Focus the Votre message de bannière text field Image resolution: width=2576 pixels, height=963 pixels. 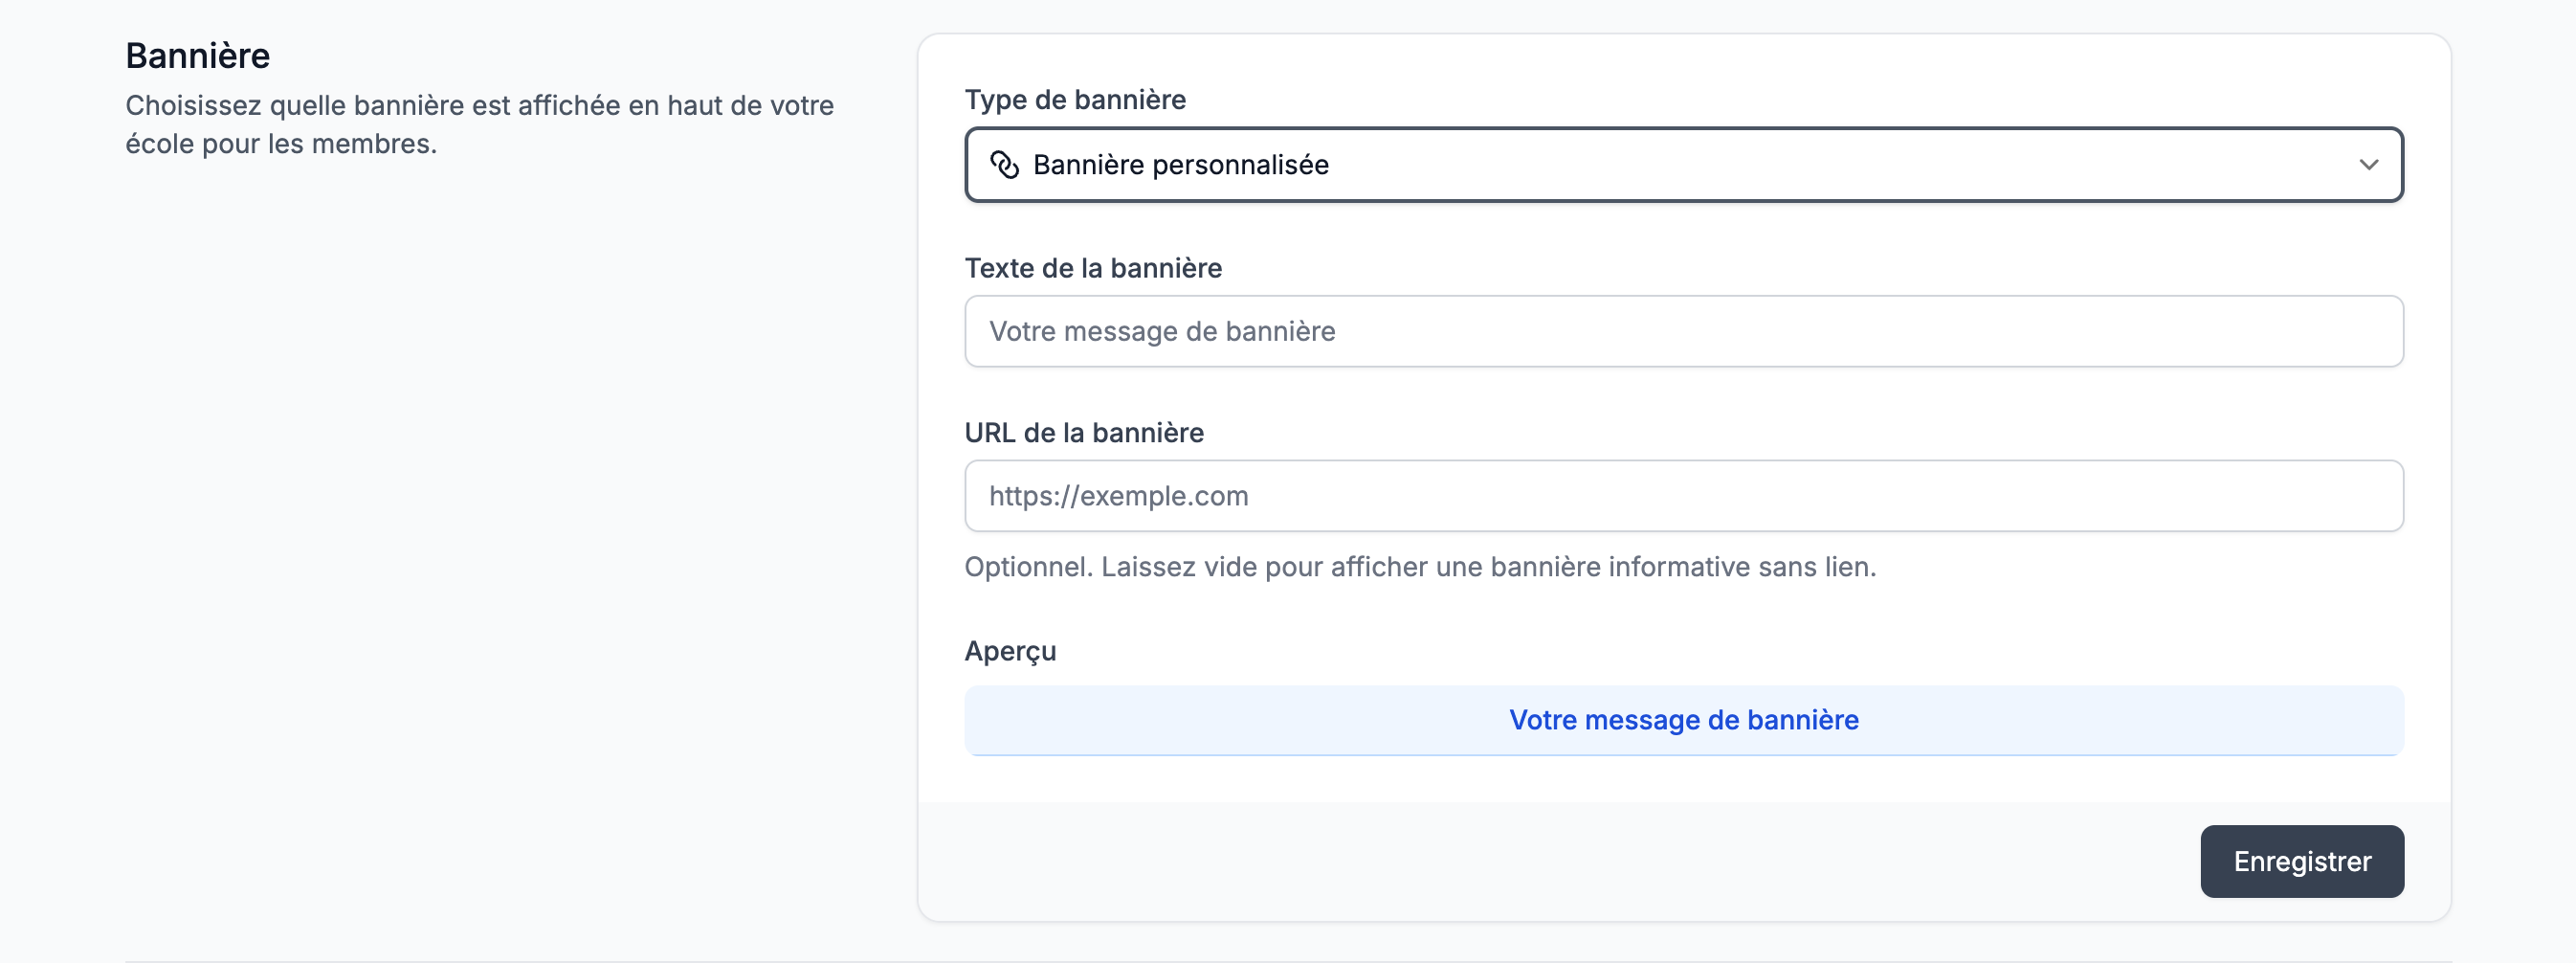click(1683, 331)
